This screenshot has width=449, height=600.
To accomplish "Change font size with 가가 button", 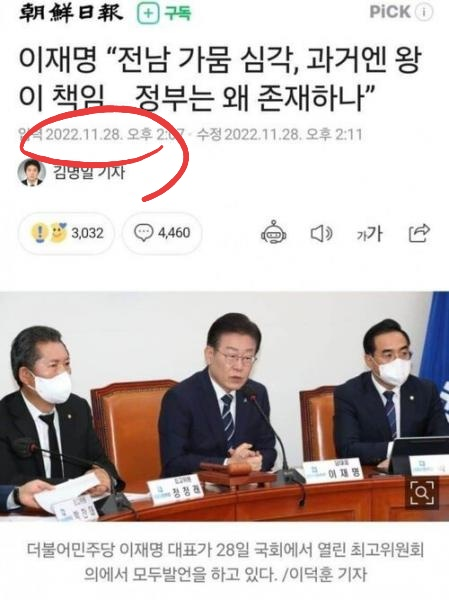I will (369, 233).
